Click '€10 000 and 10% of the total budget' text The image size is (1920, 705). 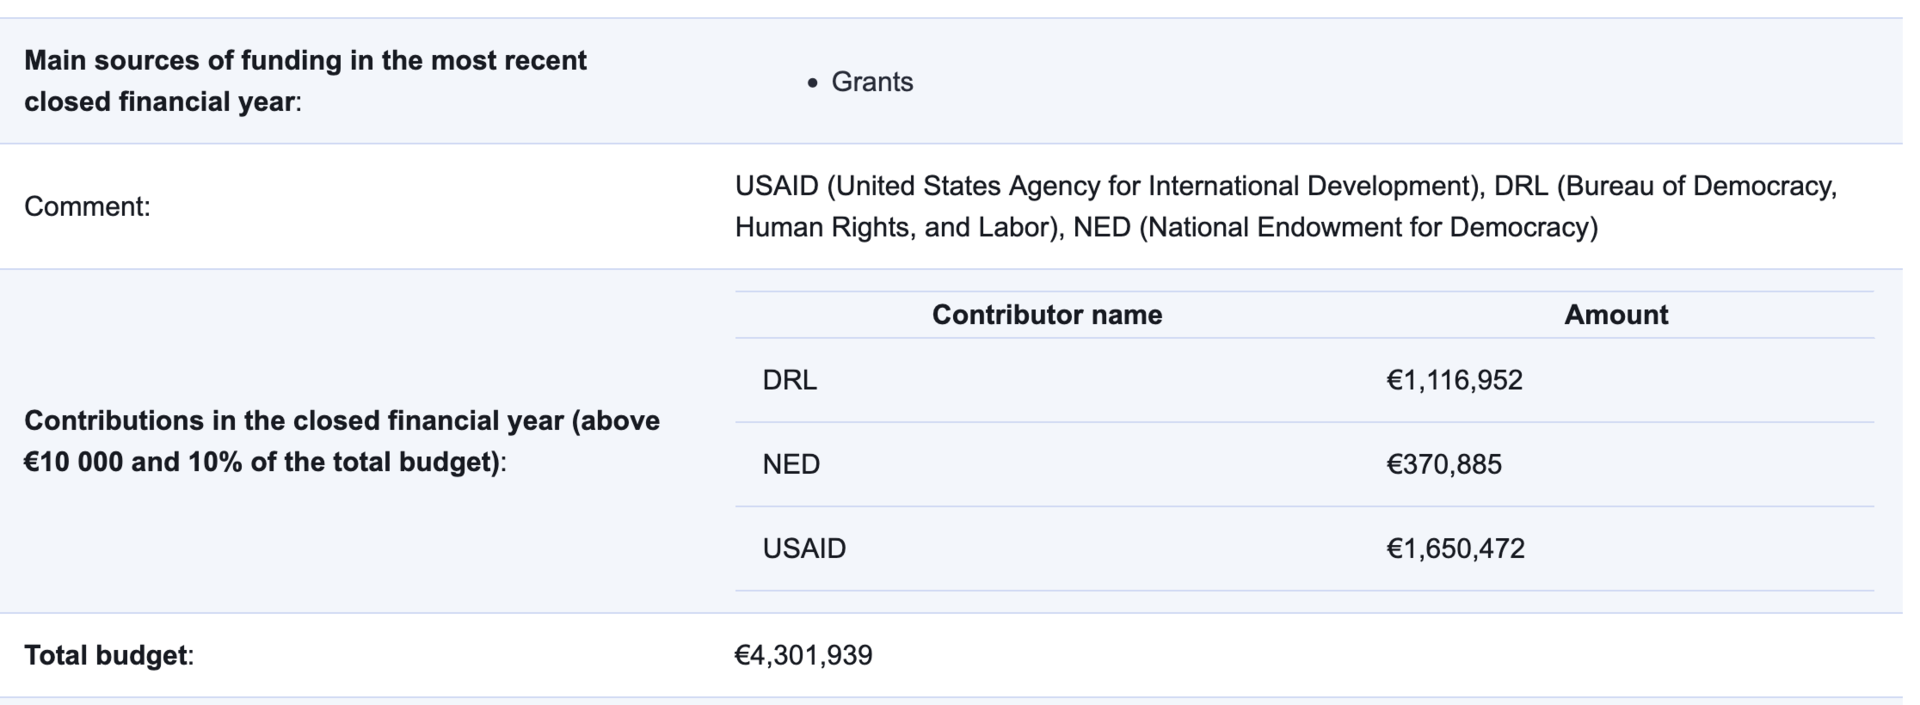point(261,462)
